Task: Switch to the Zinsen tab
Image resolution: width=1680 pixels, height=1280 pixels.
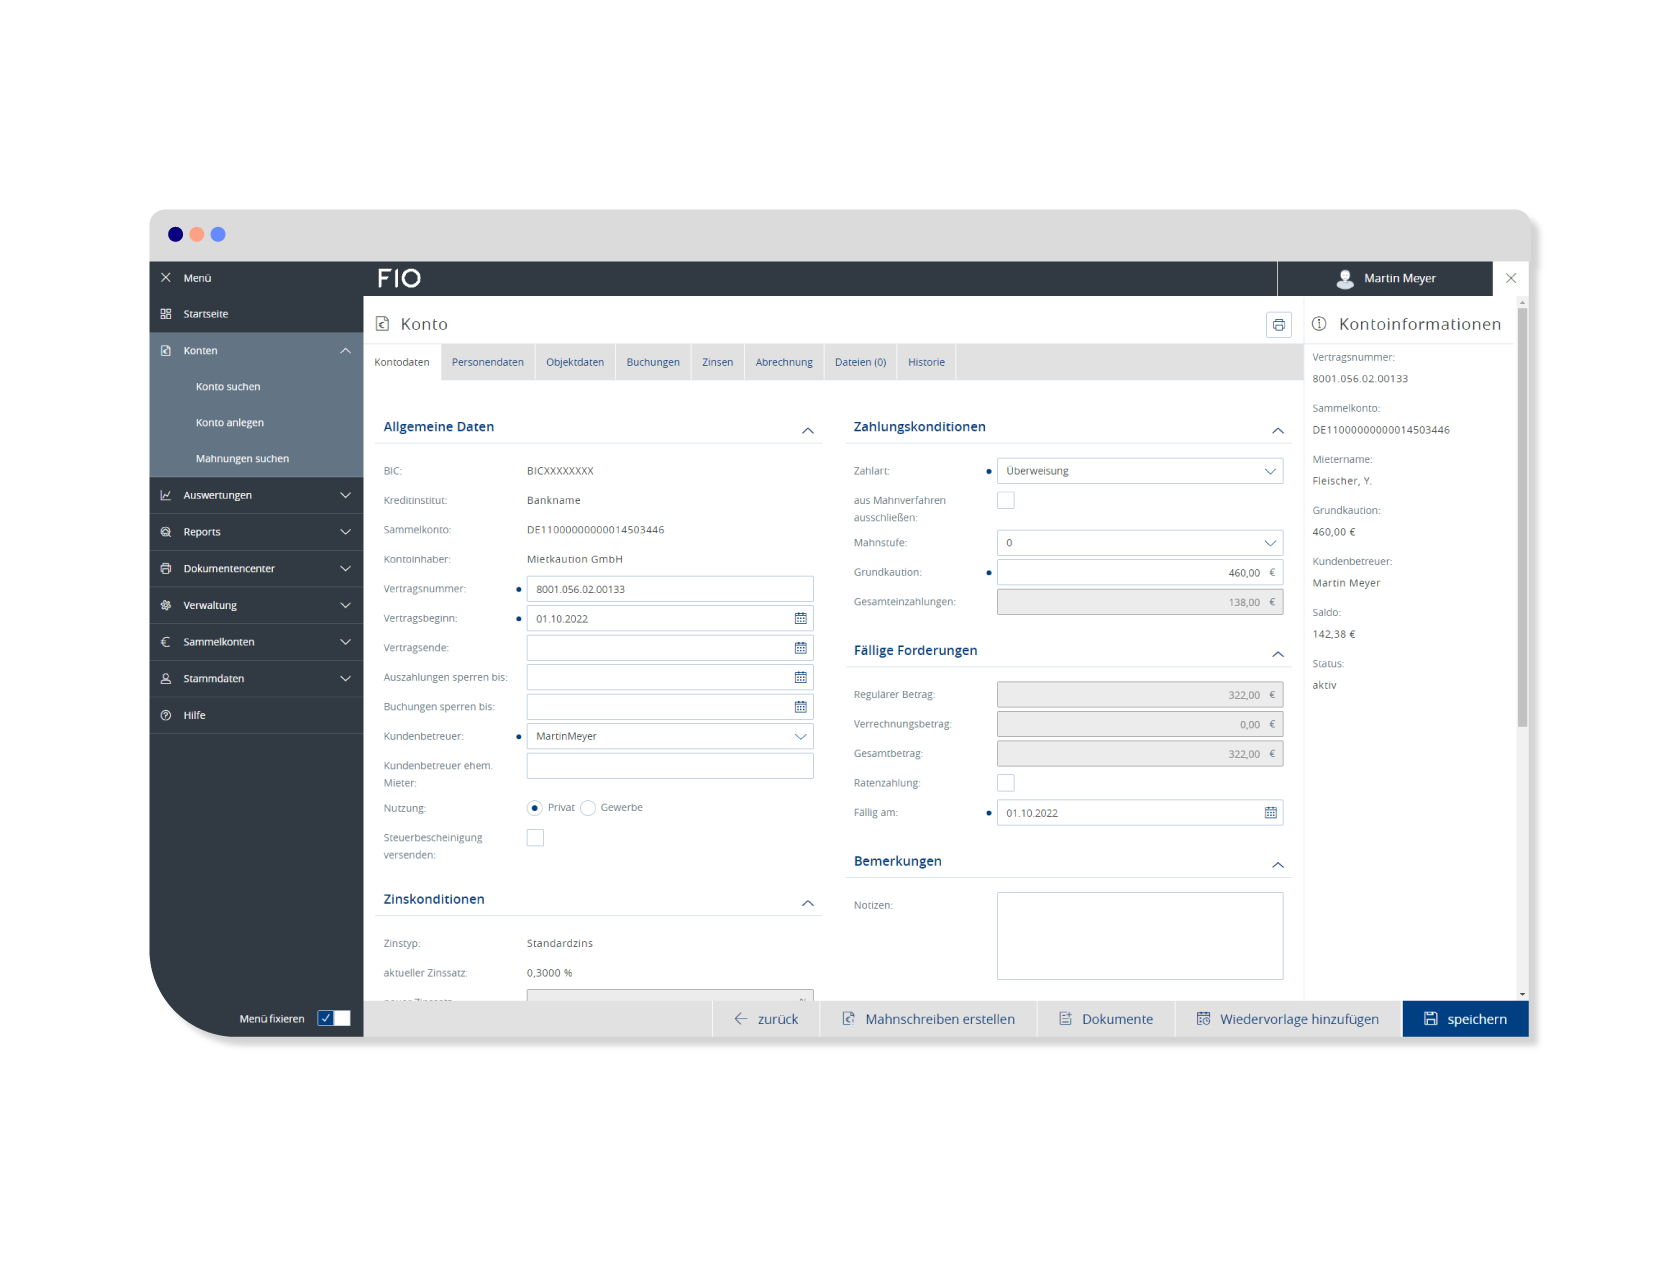Action: coord(717,362)
